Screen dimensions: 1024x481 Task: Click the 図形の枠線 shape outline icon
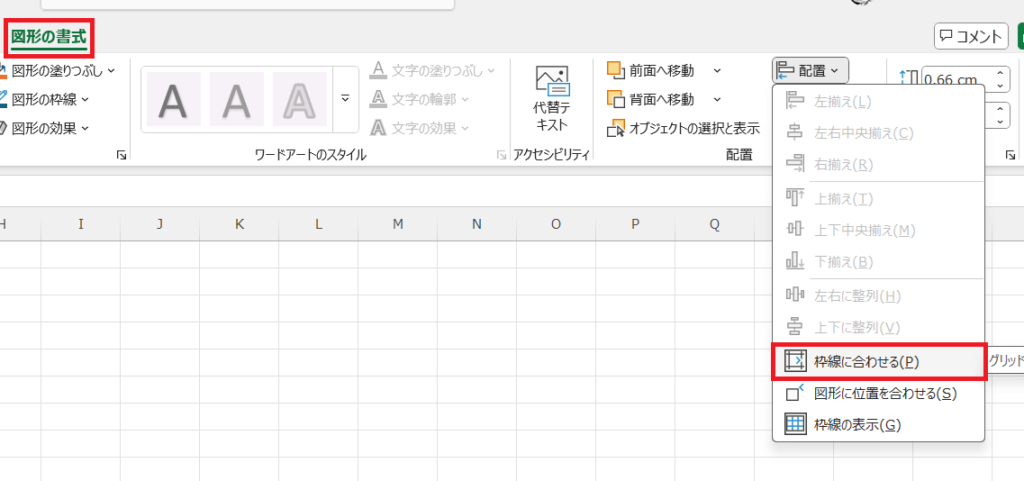[x=4, y=99]
